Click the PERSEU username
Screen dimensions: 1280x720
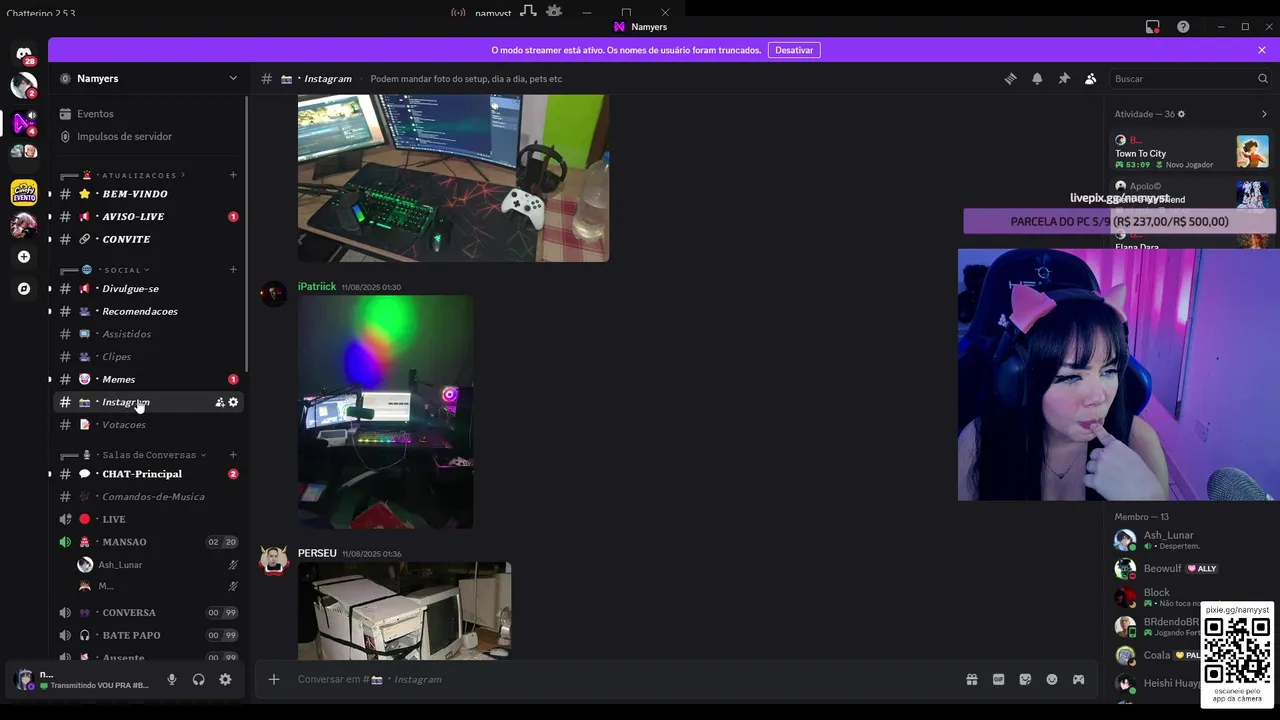(x=317, y=553)
